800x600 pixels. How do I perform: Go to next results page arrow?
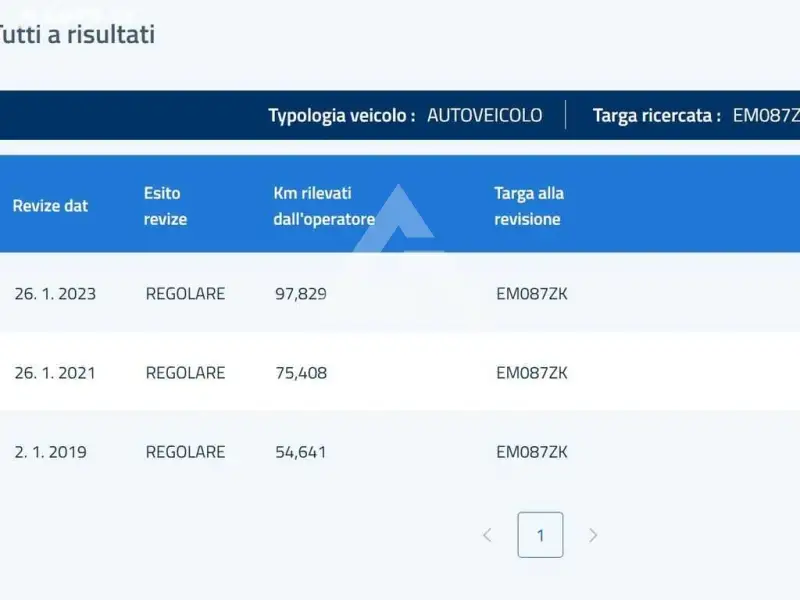click(593, 535)
